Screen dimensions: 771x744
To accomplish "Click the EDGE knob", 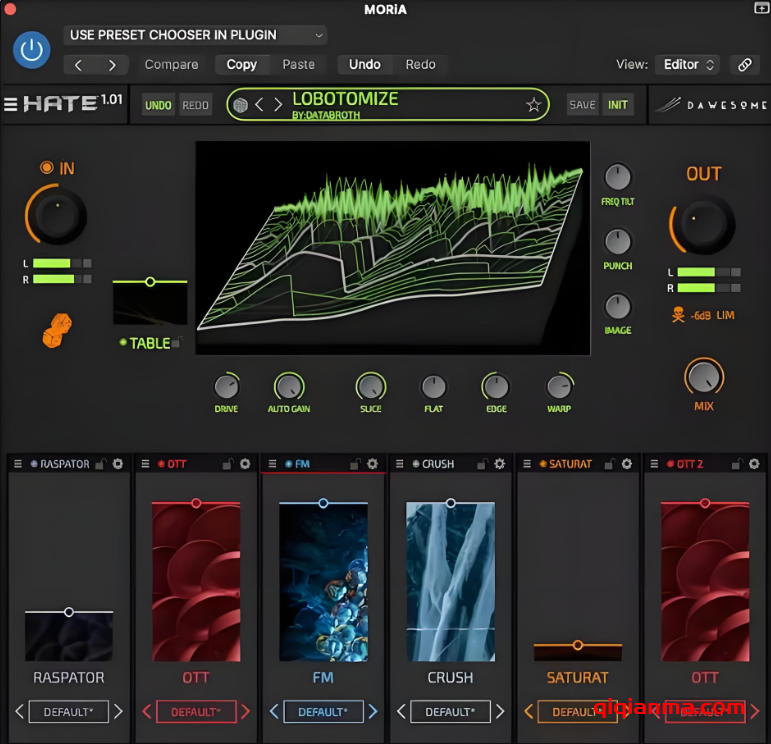I will coord(496,387).
